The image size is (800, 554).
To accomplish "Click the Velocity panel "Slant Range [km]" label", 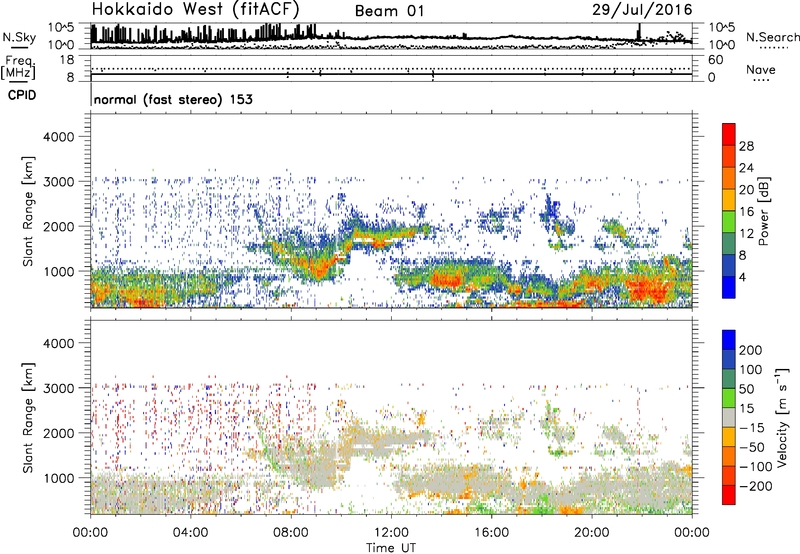I will tap(28, 418).
